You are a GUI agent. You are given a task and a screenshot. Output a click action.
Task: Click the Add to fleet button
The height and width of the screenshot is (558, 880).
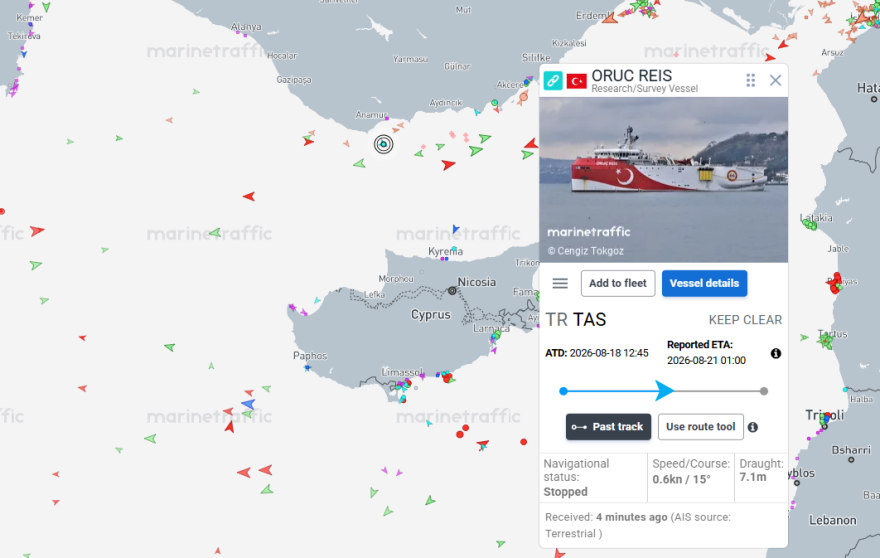point(617,283)
